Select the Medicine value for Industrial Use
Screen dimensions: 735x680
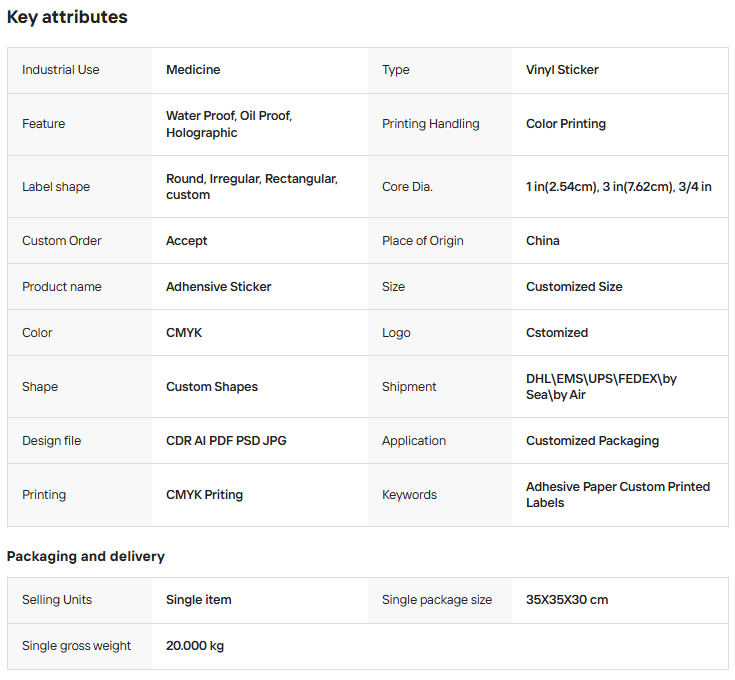coord(193,70)
